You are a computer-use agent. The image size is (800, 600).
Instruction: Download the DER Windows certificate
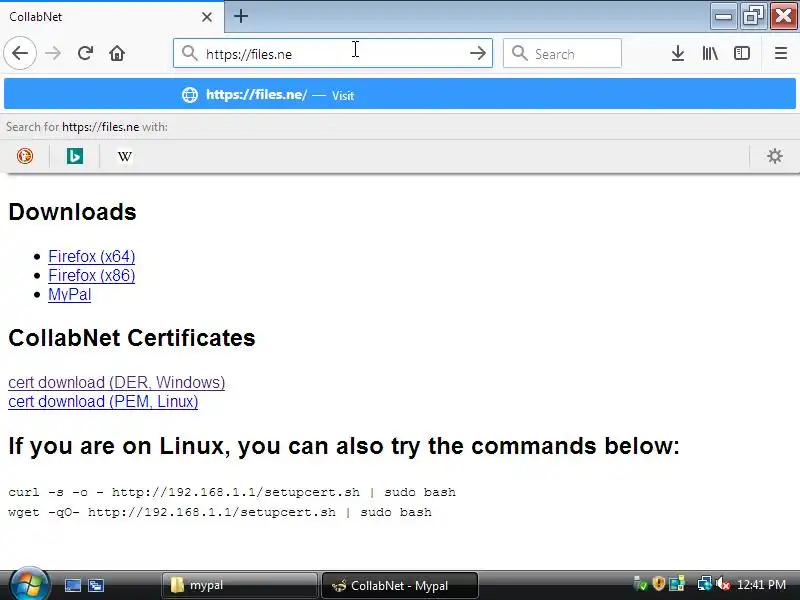coord(117,383)
